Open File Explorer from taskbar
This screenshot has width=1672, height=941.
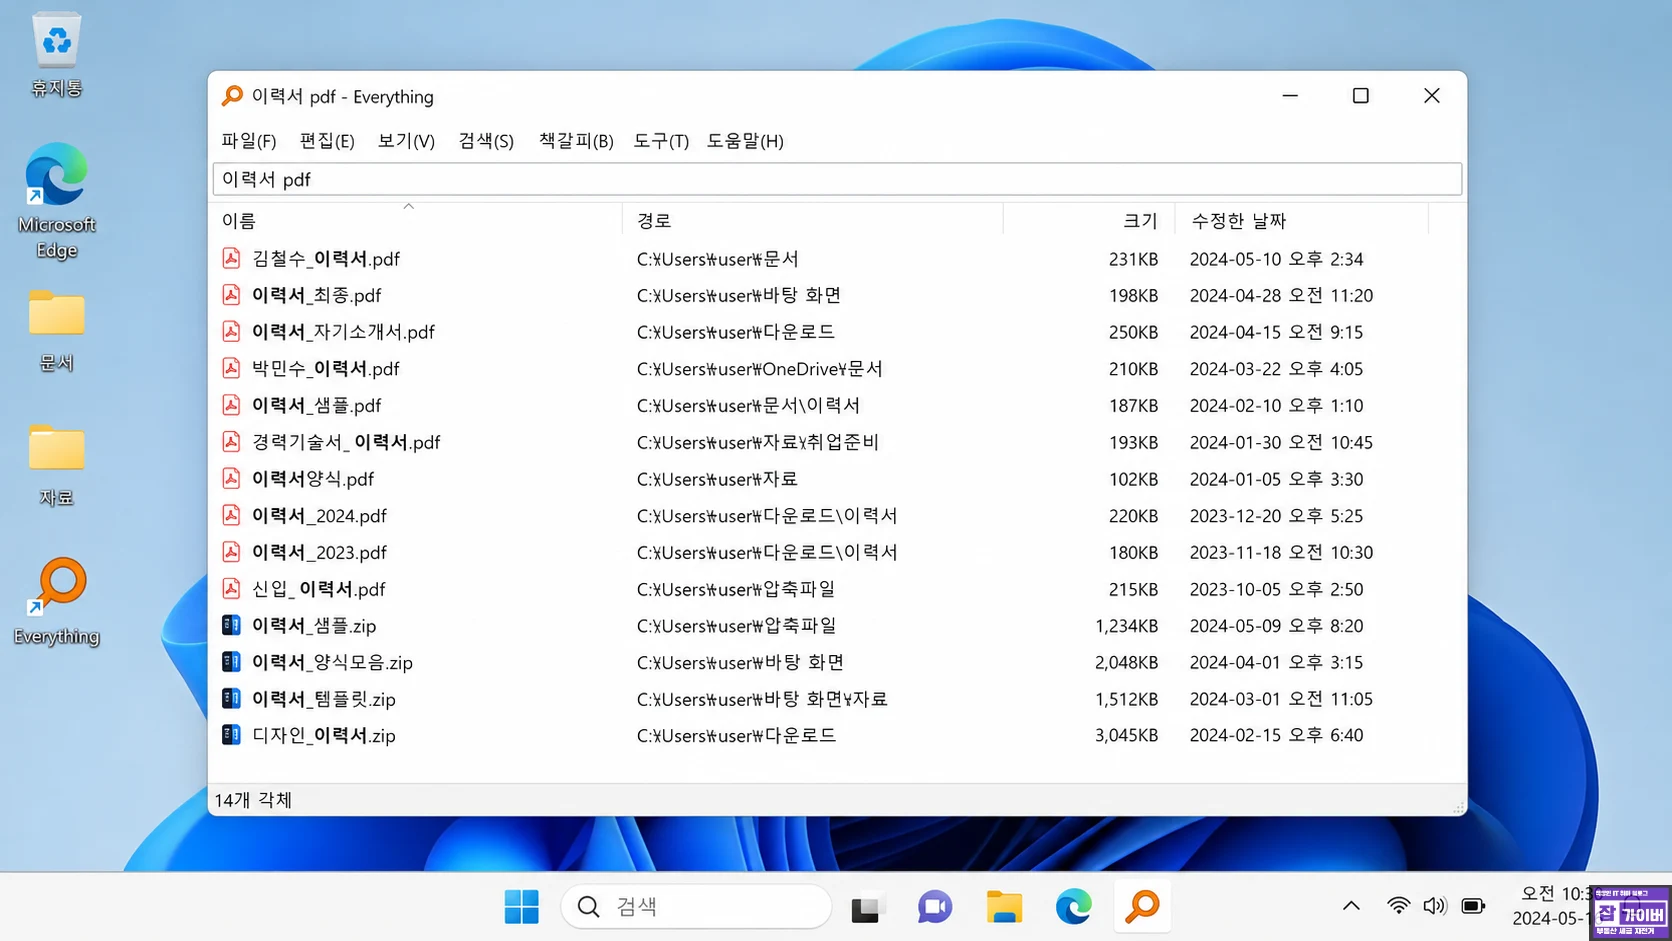(1004, 907)
